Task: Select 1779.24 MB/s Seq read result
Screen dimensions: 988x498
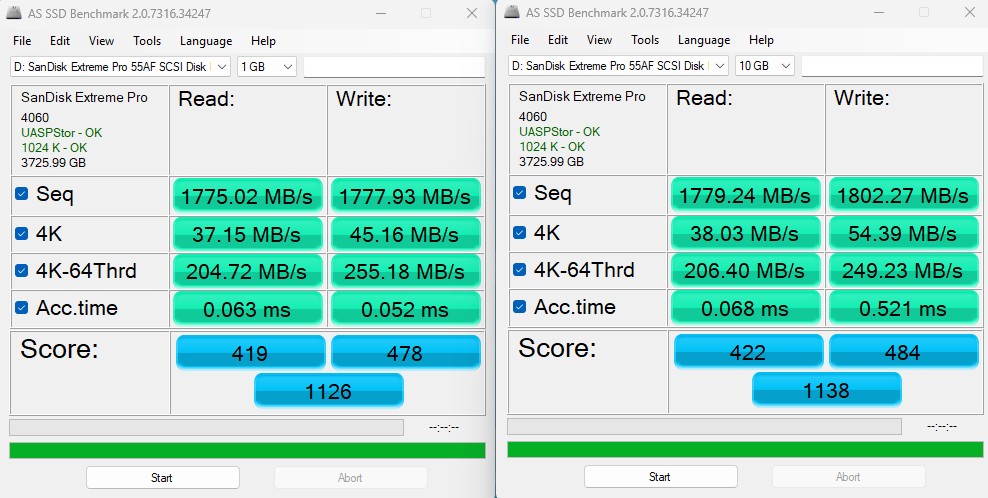Action: 745,194
